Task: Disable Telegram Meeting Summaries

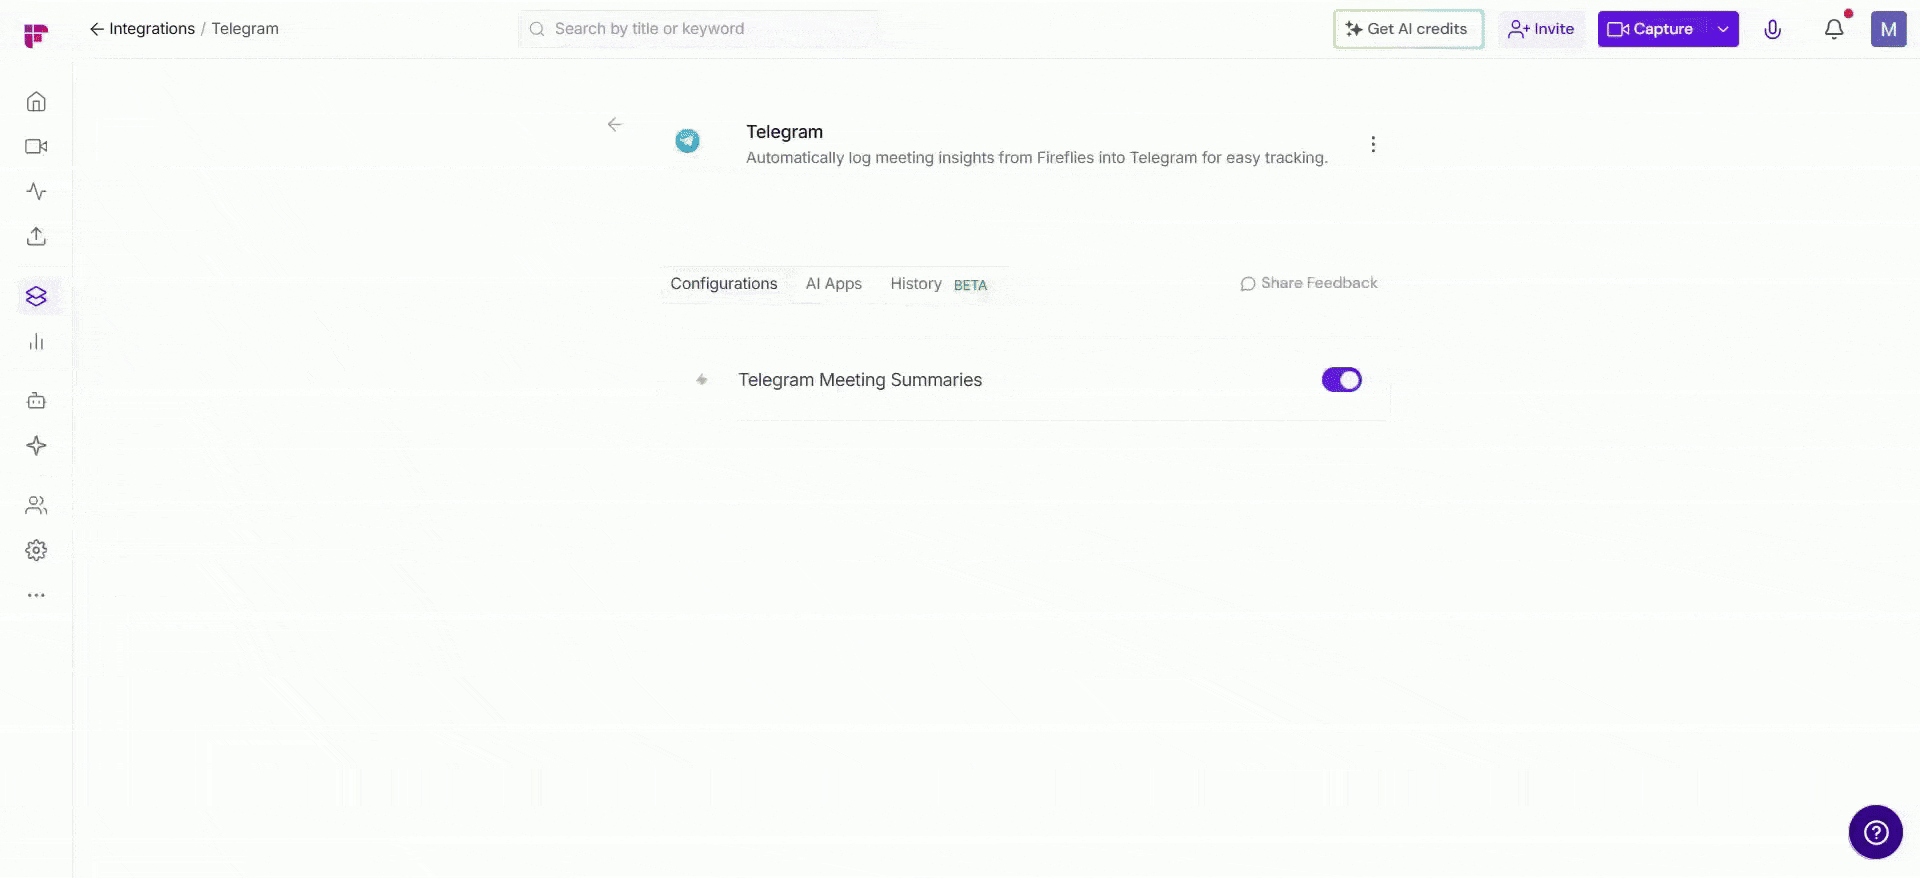Action: pos(1341,379)
